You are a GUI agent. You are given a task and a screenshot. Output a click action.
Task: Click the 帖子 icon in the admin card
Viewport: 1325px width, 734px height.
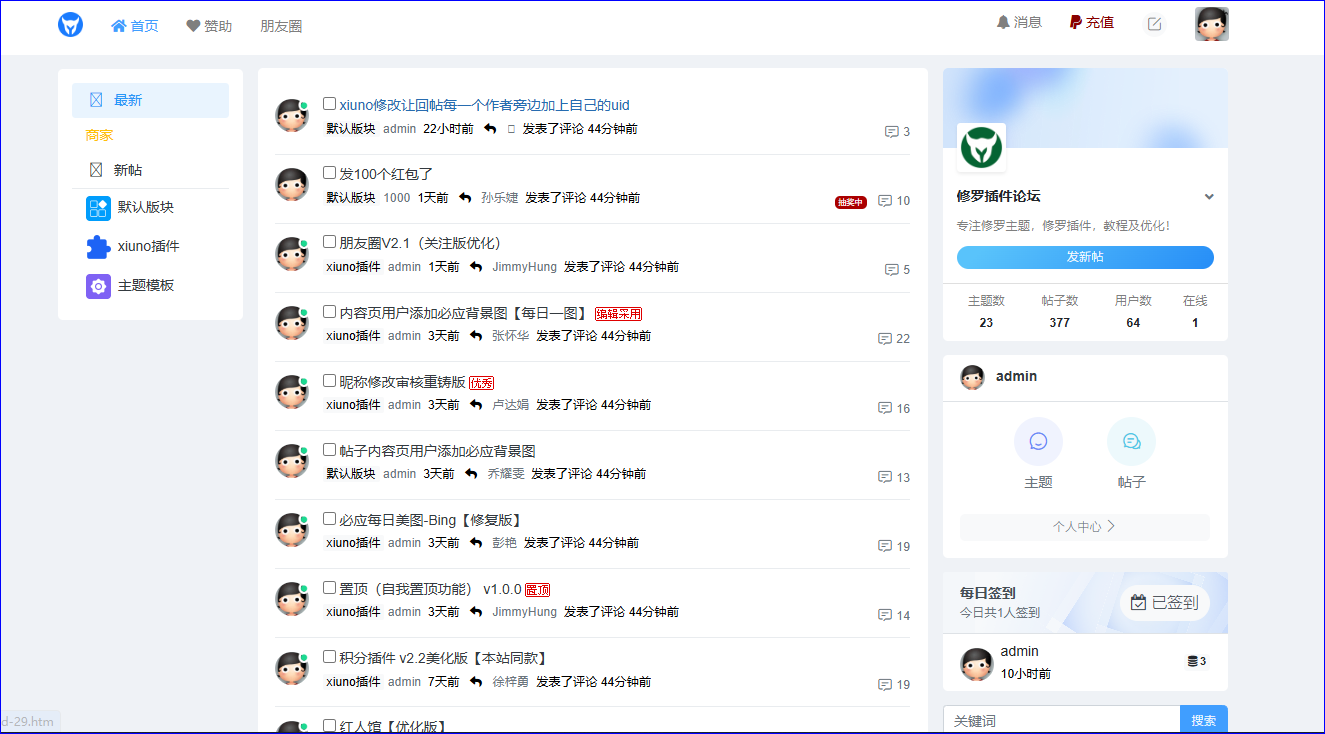tap(1131, 441)
